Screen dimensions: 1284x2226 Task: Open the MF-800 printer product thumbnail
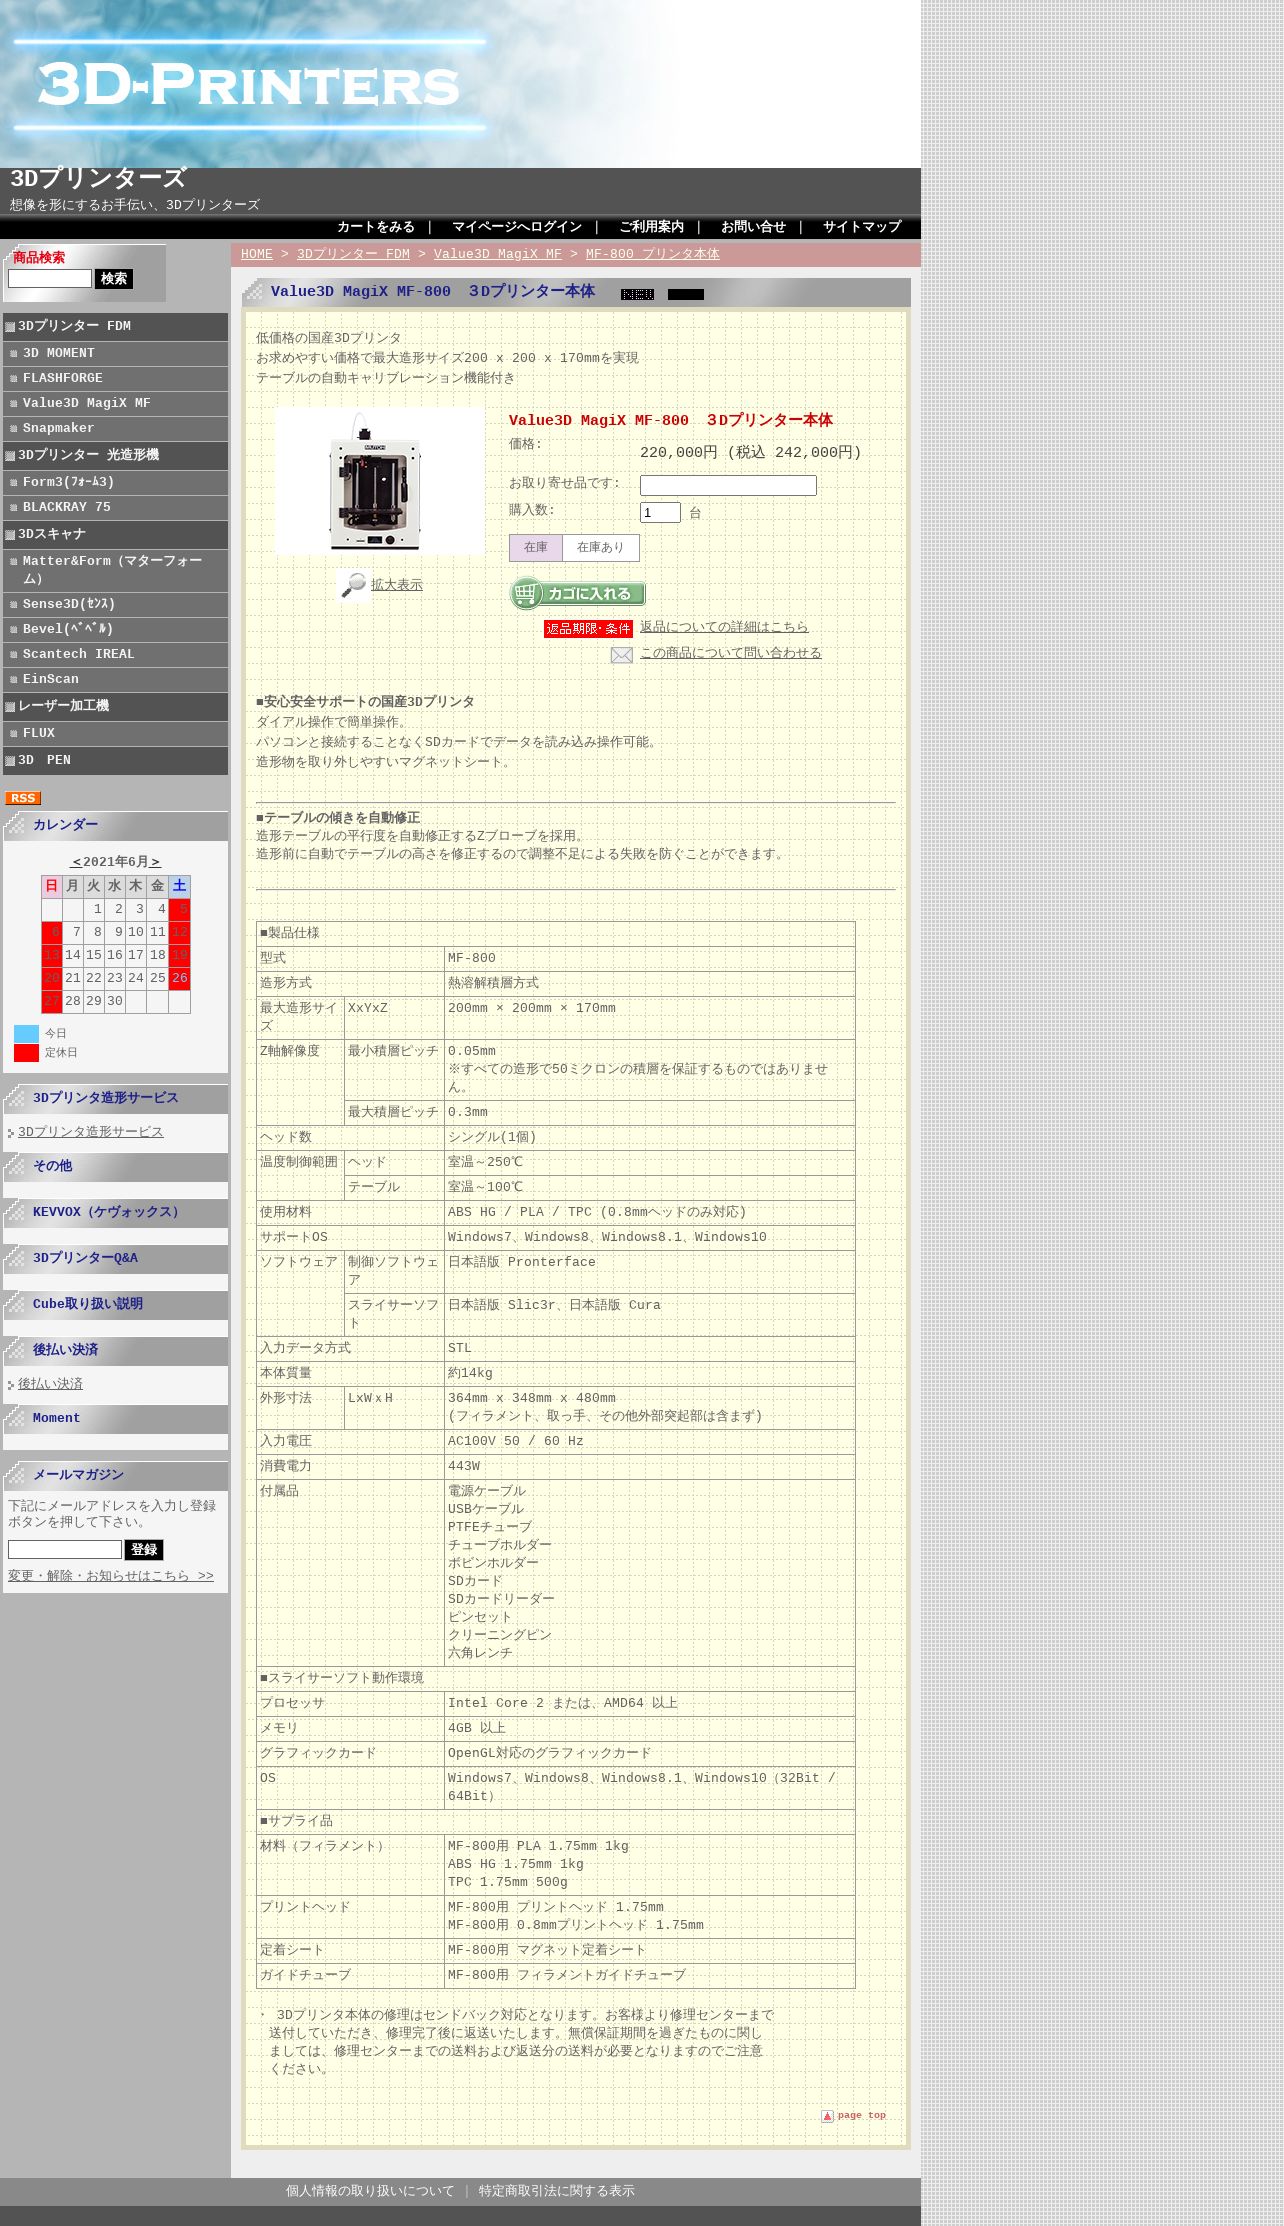click(x=380, y=481)
